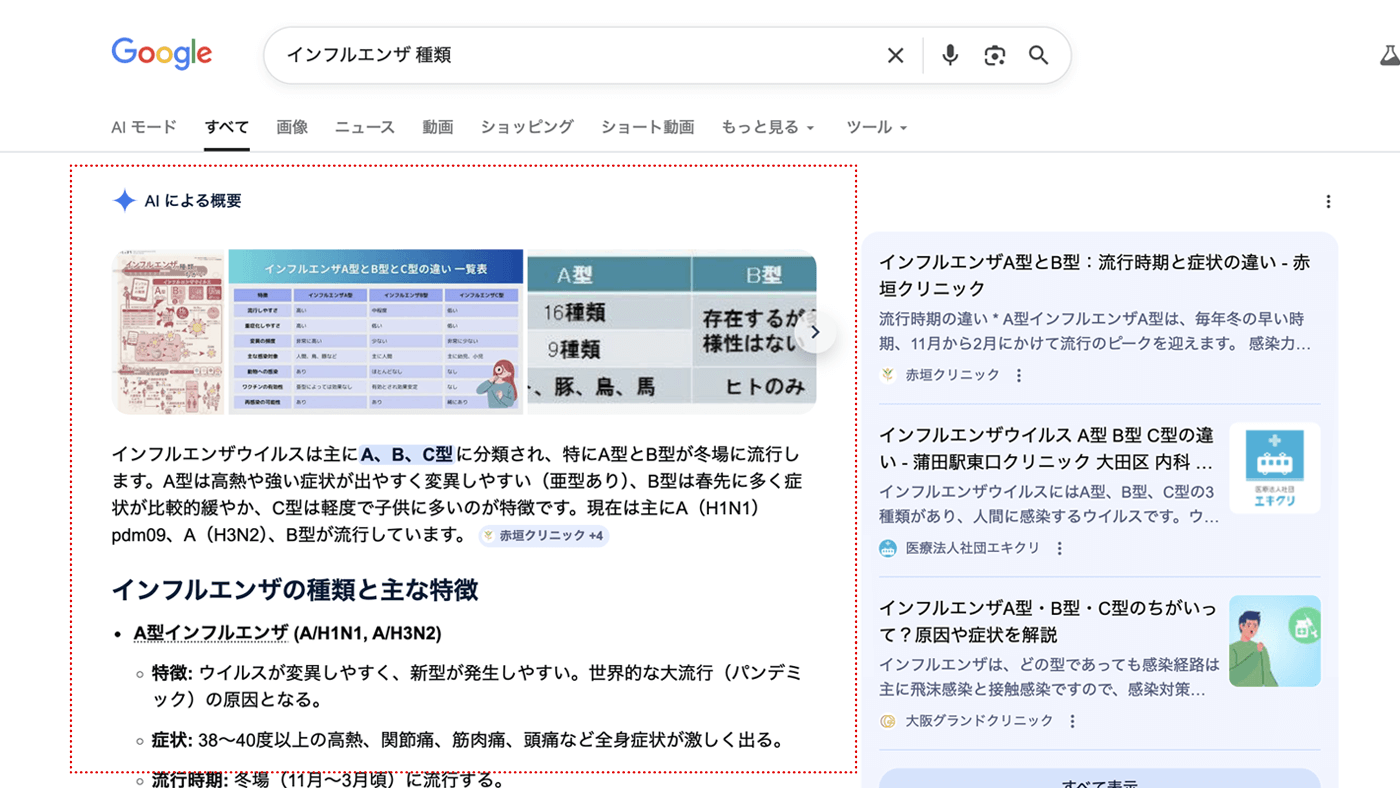This screenshot has height=788, width=1400.
Task: Switch to the 画像 tab
Action: coord(291,127)
